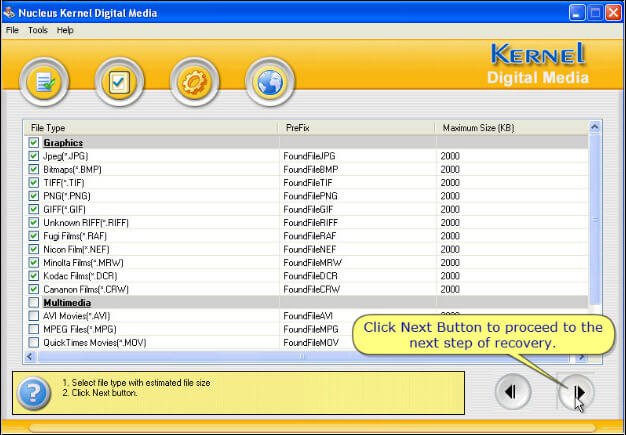Uncheck the Jpeg(*.JPG) checkbox
This screenshot has height=435, width=626.
34,156
